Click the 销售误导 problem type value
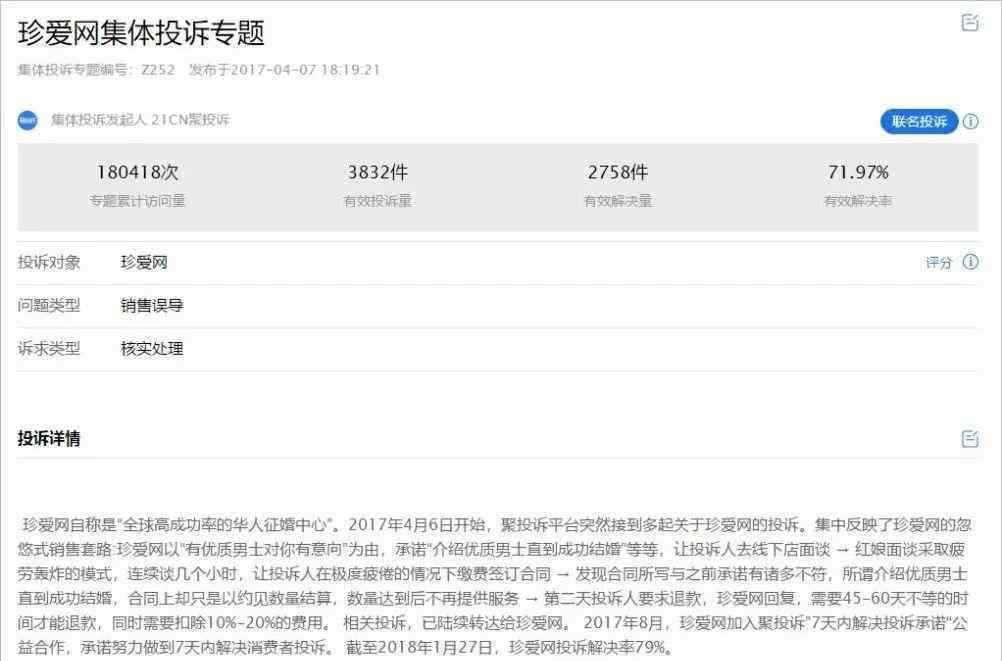Screen dimensions: 1002x661 (151, 306)
